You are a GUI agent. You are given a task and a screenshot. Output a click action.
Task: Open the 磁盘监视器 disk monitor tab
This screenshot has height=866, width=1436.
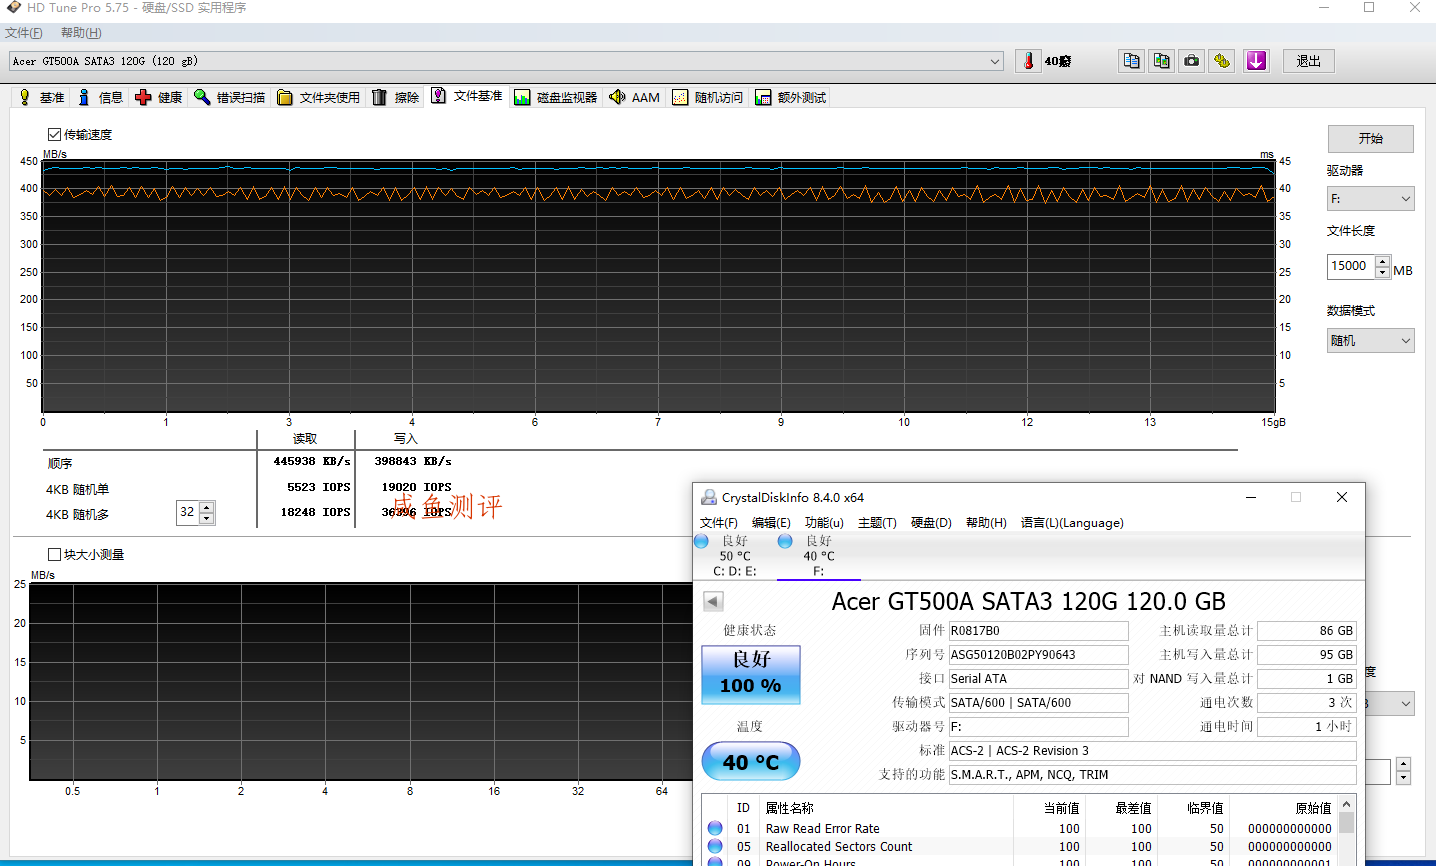[556, 97]
